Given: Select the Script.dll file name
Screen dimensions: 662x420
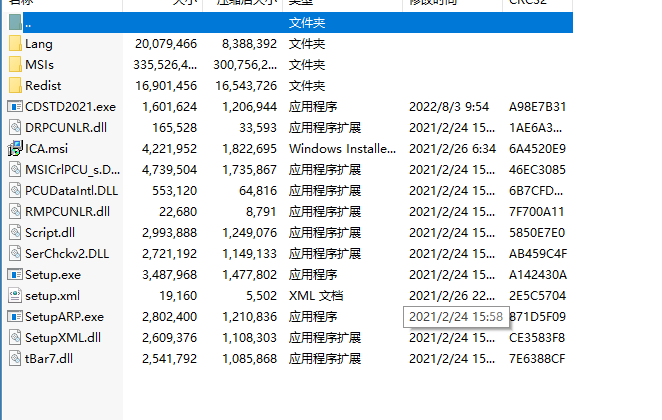Looking at the screenshot, I should (x=50, y=233).
